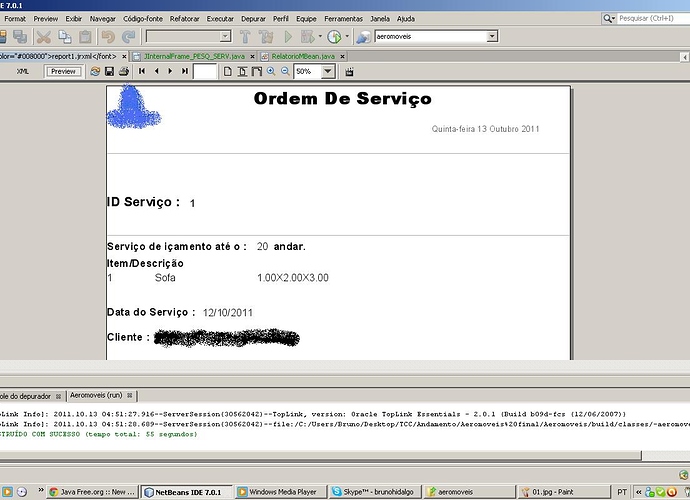
Task: Click the Redo arrow icon
Action: pyautogui.click(x=128, y=37)
